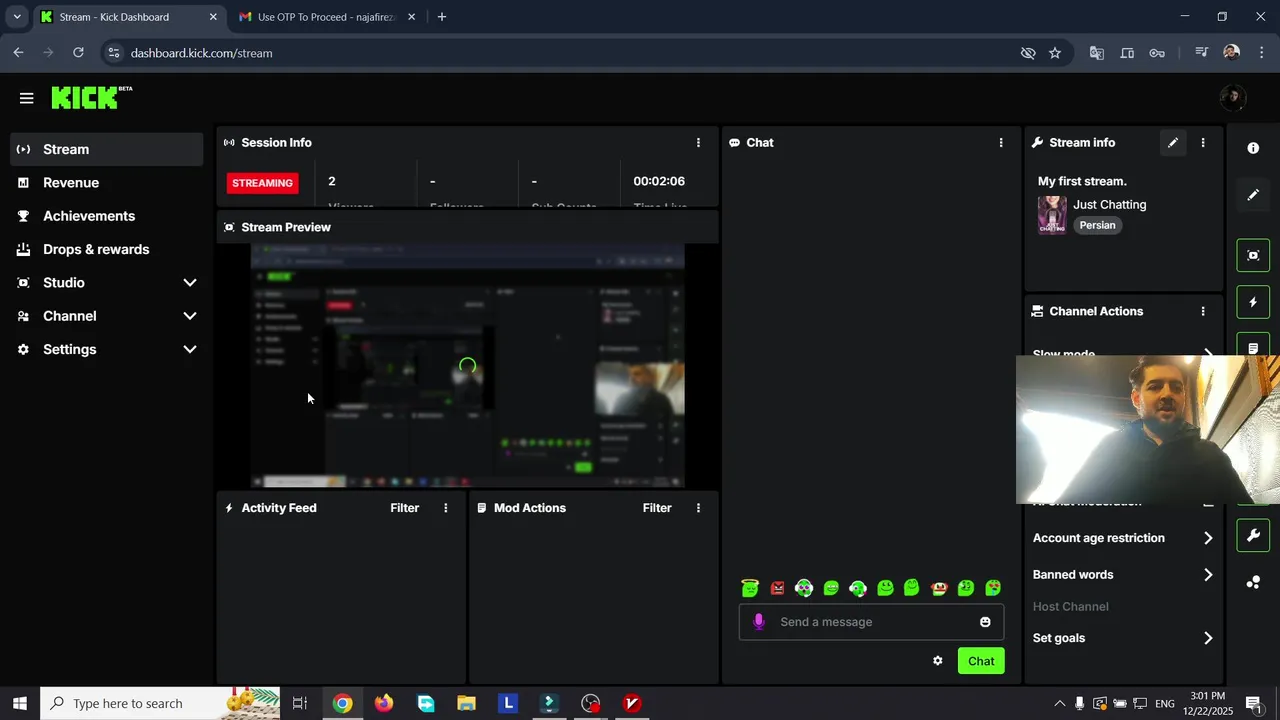This screenshot has height=720, width=1280.
Task: Open Windows notification center
Action: coord(1253,703)
